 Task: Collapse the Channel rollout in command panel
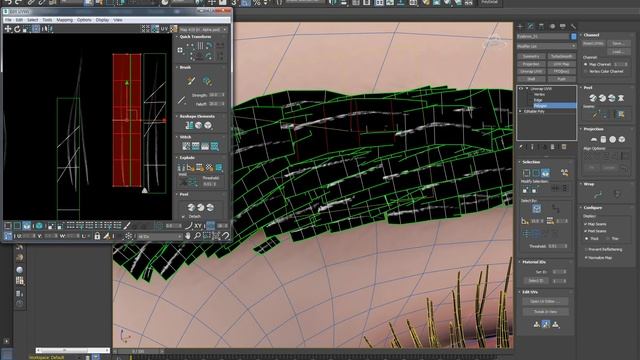coord(580,35)
